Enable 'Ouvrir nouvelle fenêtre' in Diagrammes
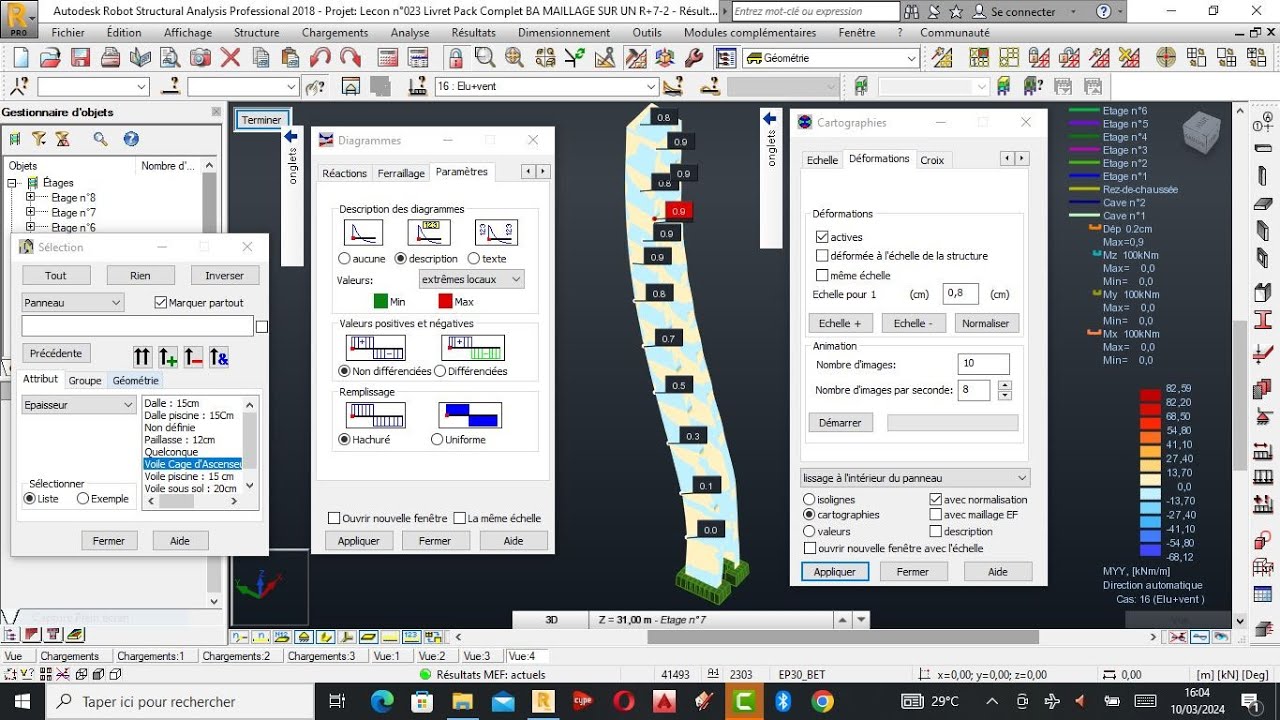1280x720 pixels. pyautogui.click(x=334, y=518)
